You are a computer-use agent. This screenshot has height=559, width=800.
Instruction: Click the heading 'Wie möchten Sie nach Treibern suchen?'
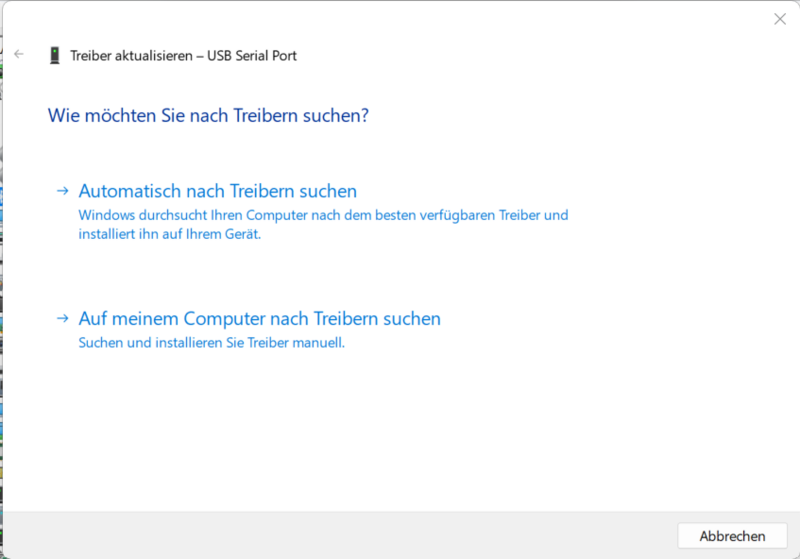click(208, 116)
